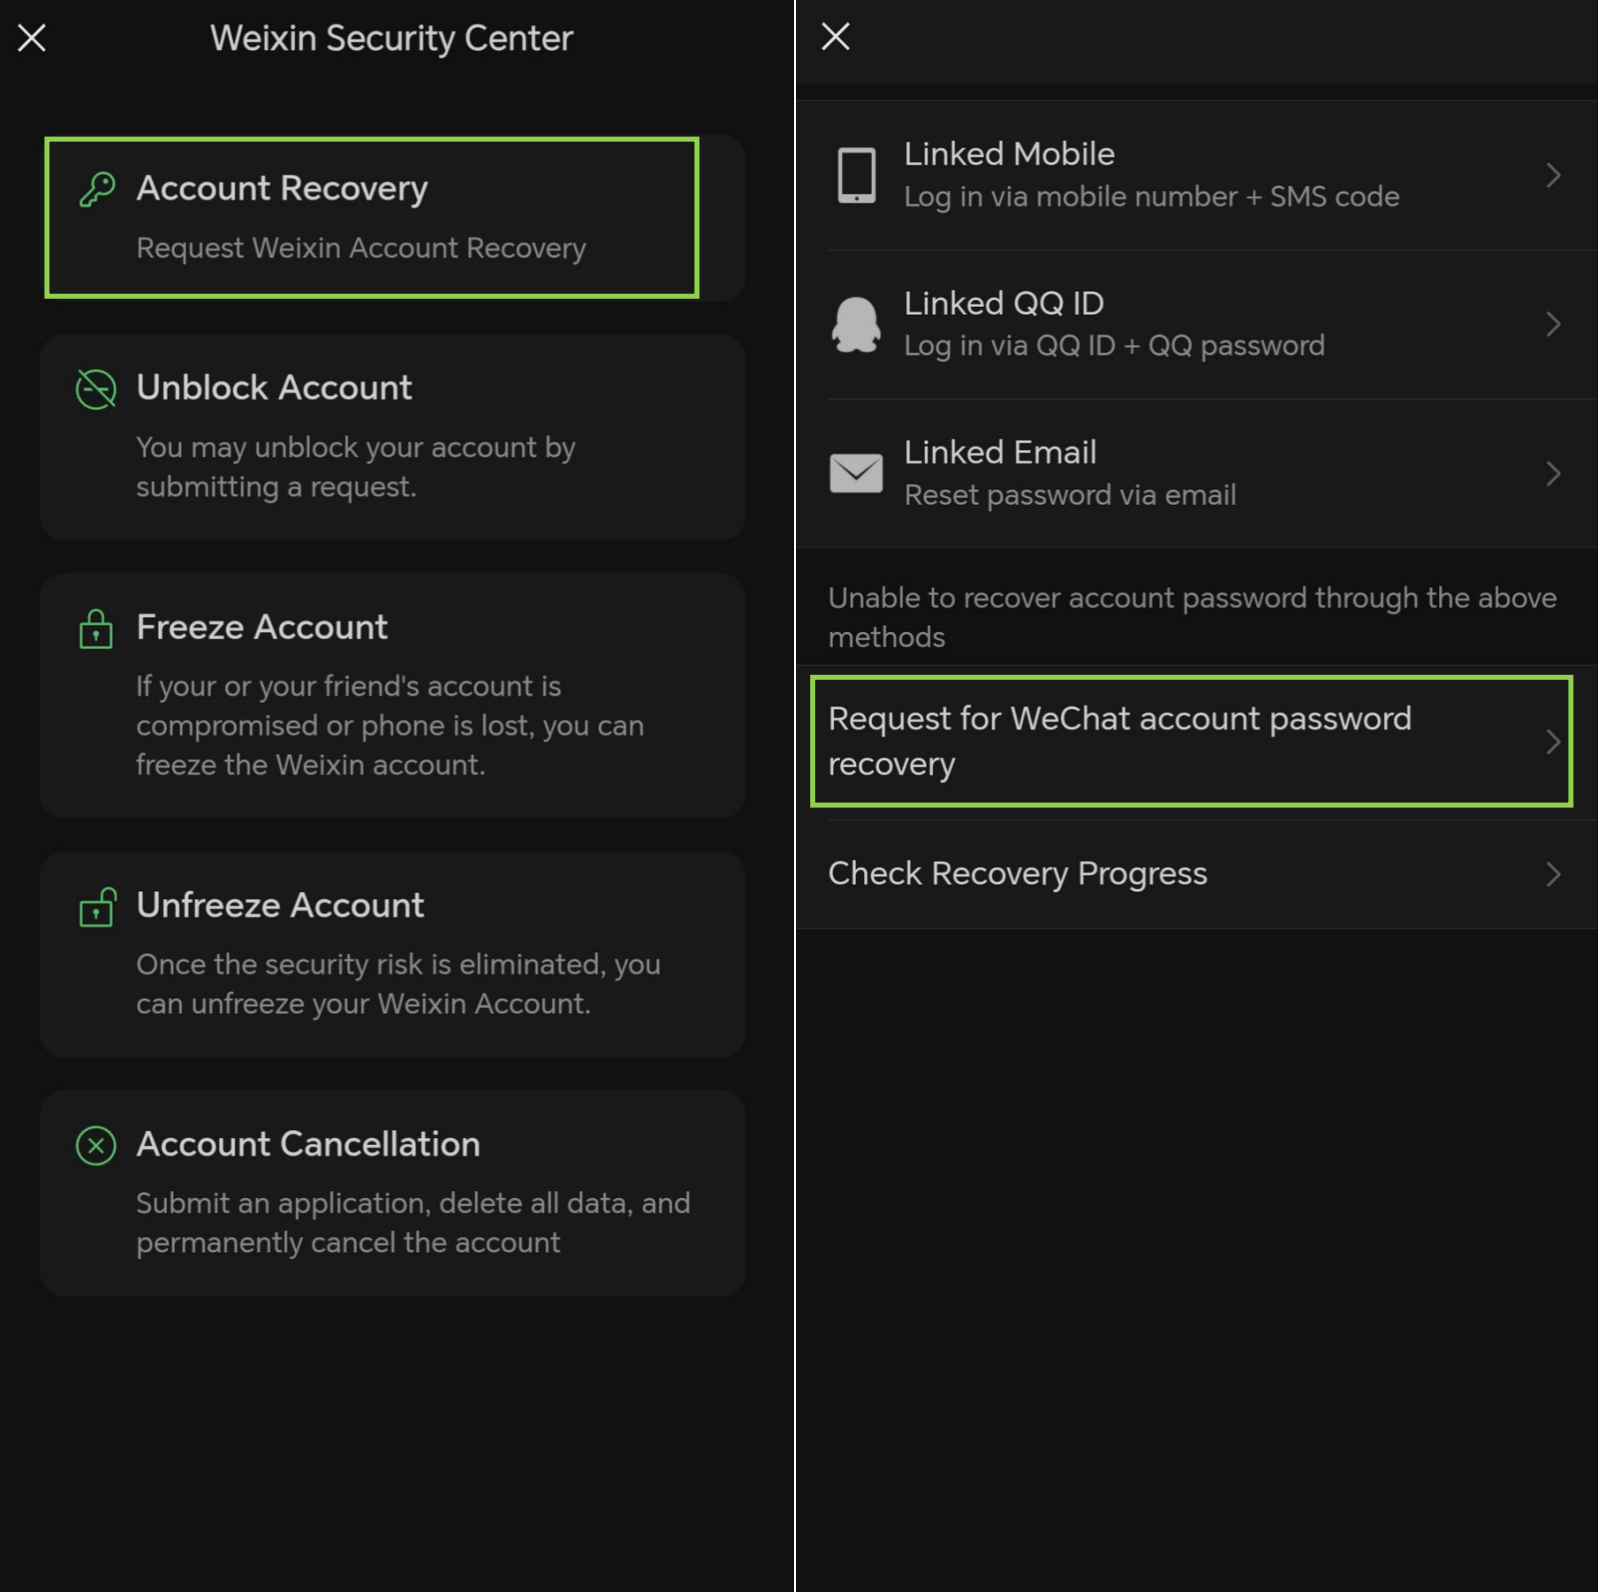1598x1592 pixels.
Task: Tap Check Recovery Progress
Action: [x=1197, y=875]
